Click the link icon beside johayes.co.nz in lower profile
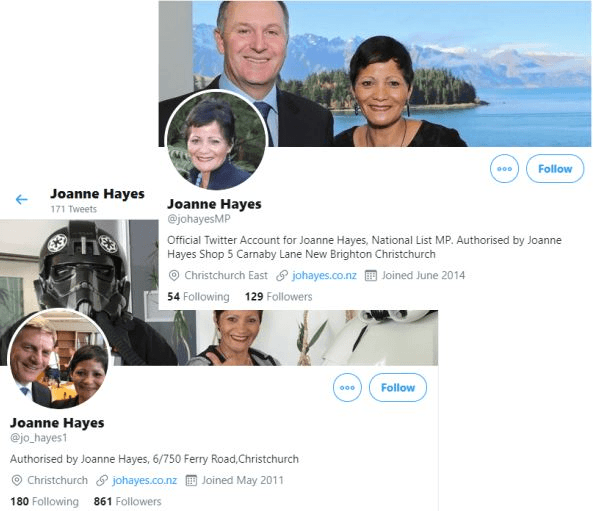 tap(102, 480)
